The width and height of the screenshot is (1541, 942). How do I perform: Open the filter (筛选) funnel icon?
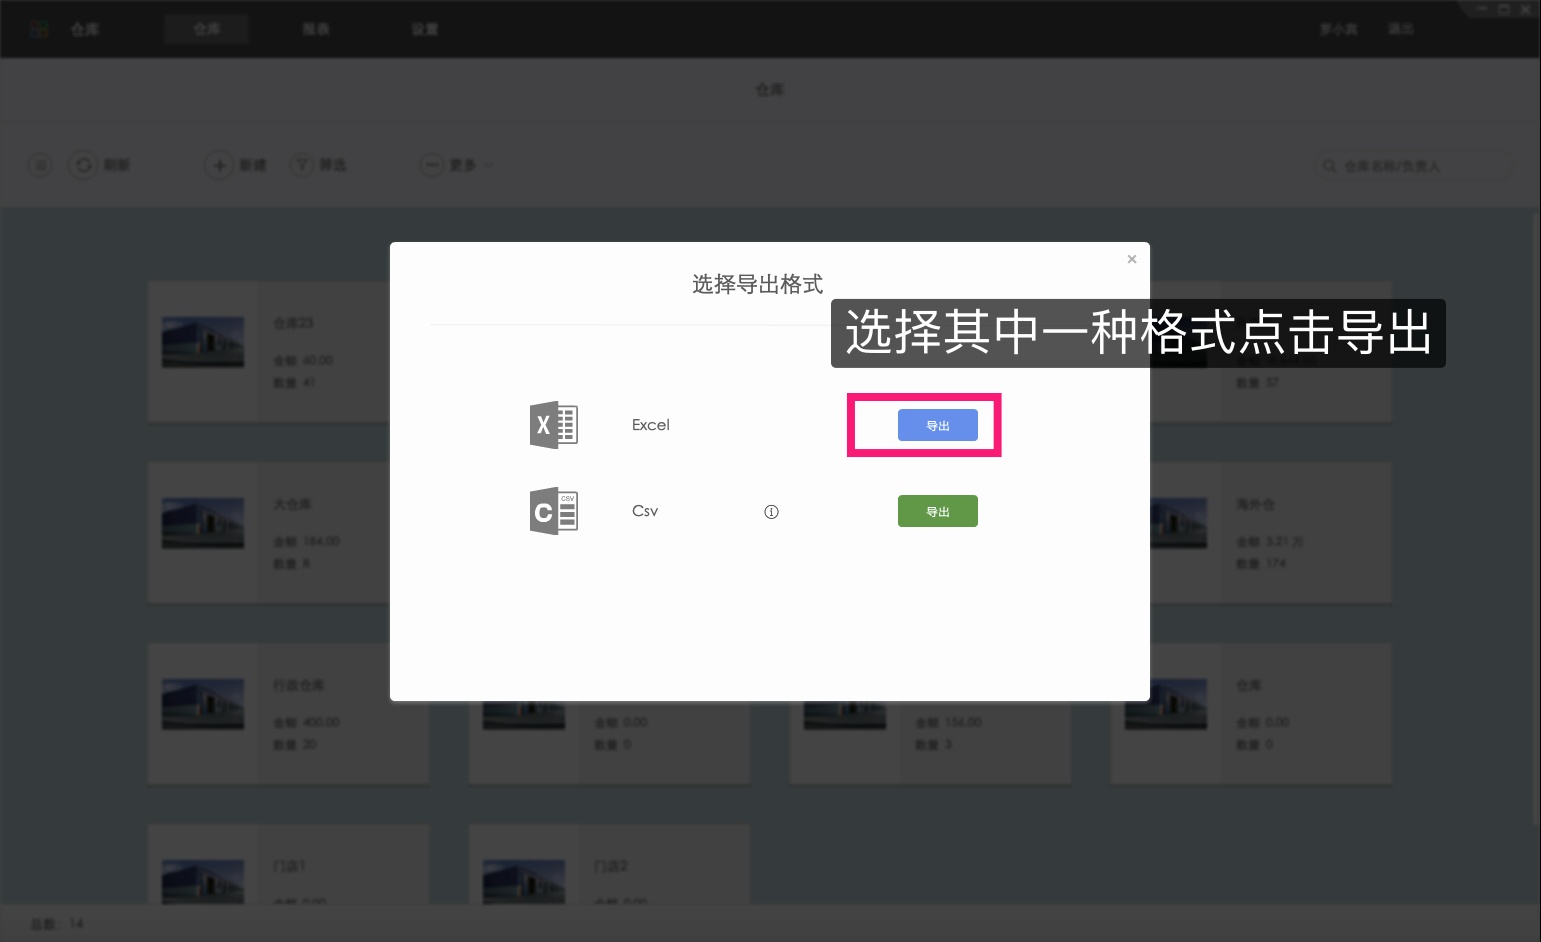[302, 165]
